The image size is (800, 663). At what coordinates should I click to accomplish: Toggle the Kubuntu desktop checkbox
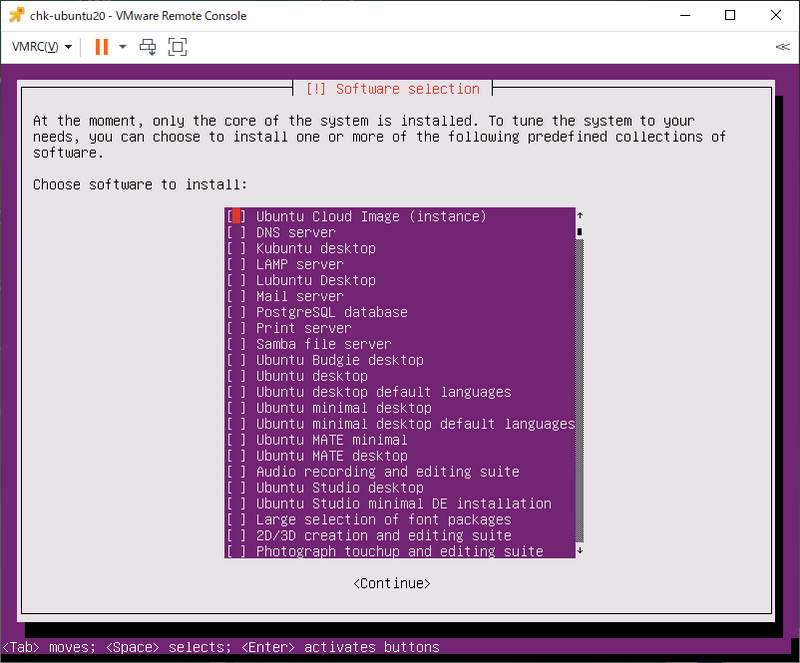pyautogui.click(x=236, y=248)
